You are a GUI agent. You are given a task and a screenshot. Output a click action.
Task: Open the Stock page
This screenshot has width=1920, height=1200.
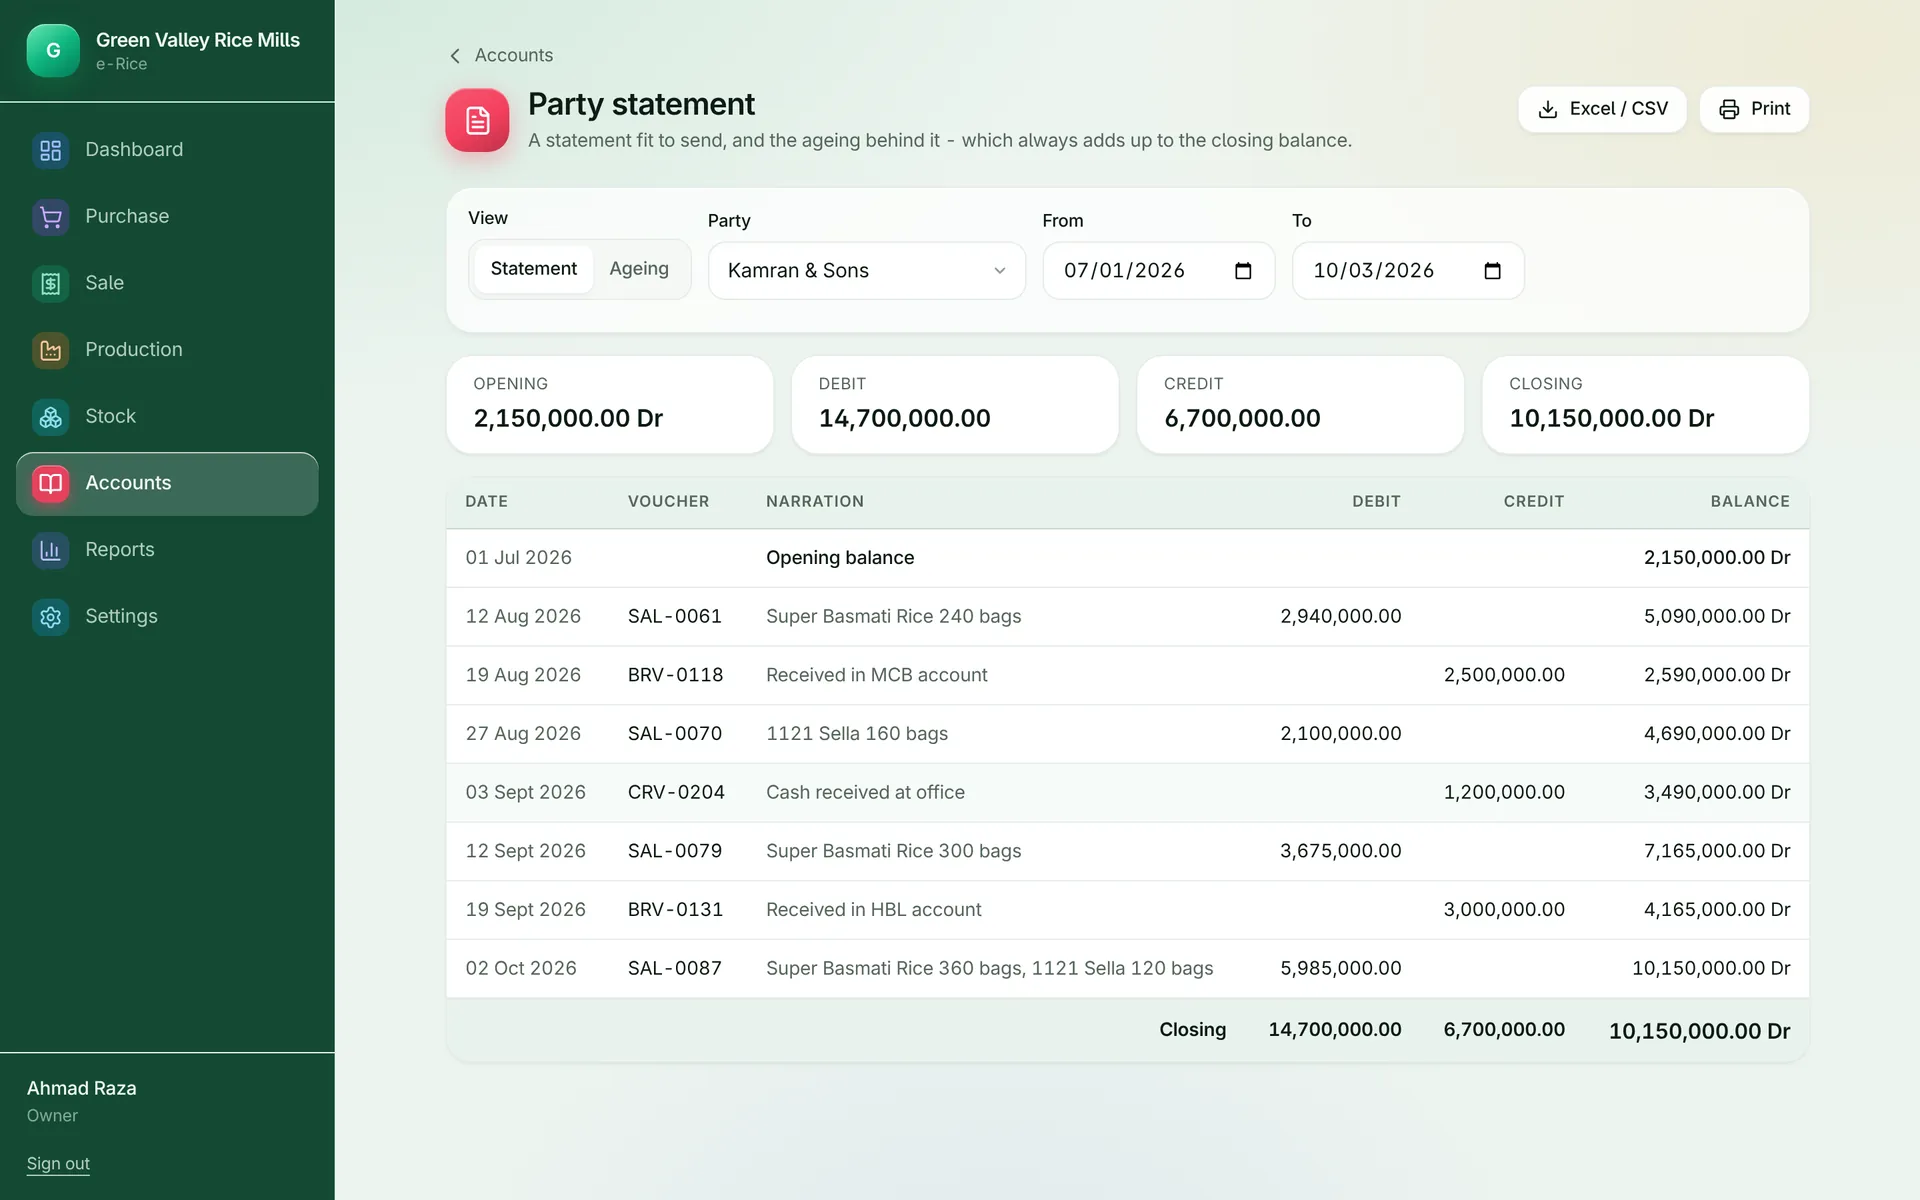click(167, 417)
